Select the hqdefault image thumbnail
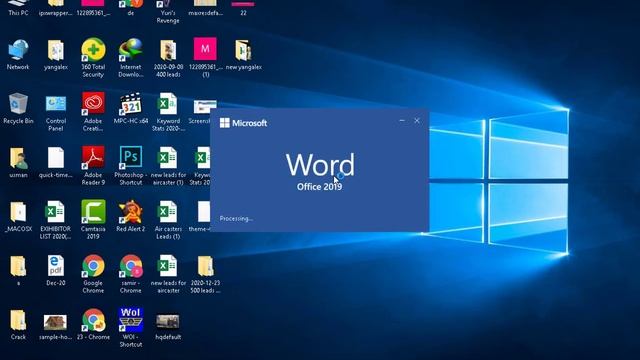This screenshot has width=640, height=360. click(x=168, y=321)
